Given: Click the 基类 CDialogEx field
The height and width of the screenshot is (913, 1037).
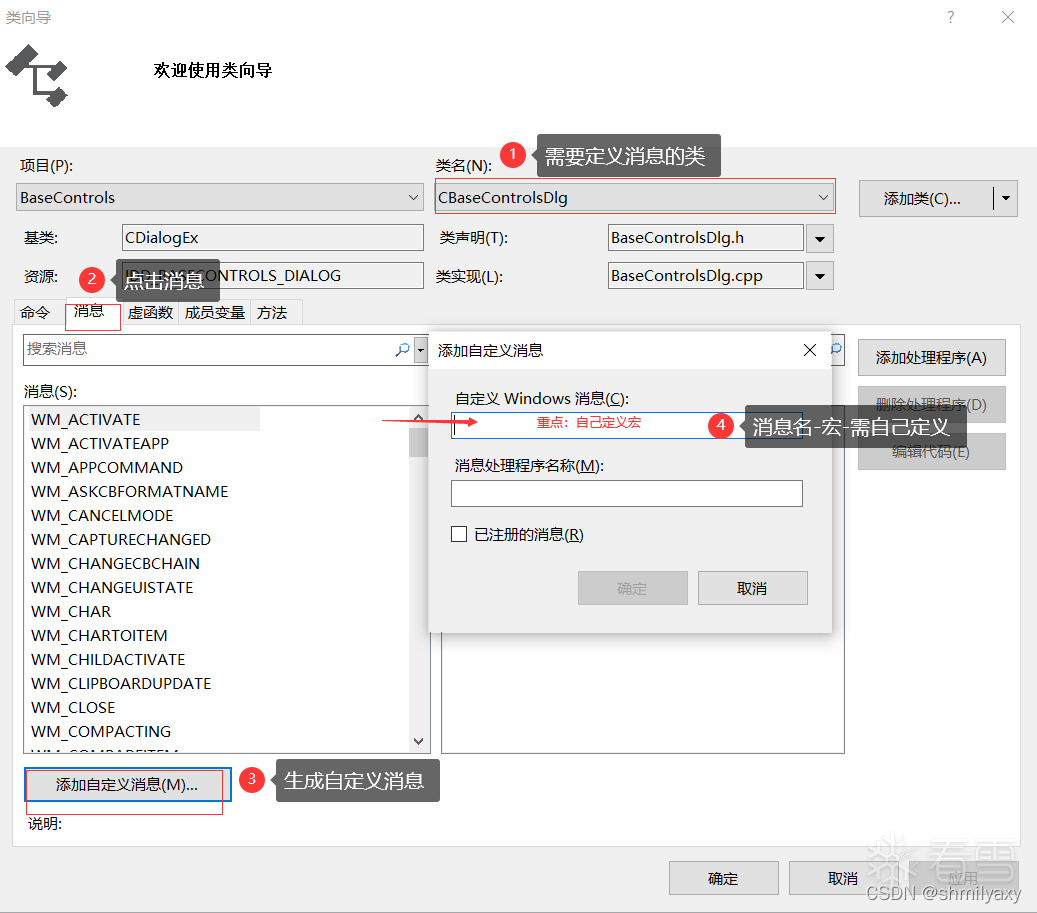Looking at the screenshot, I should [272, 237].
